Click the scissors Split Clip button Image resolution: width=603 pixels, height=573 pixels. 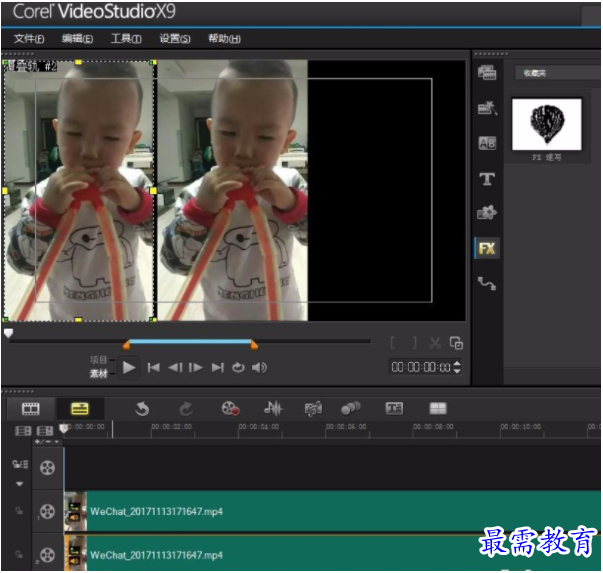pyautogui.click(x=435, y=343)
